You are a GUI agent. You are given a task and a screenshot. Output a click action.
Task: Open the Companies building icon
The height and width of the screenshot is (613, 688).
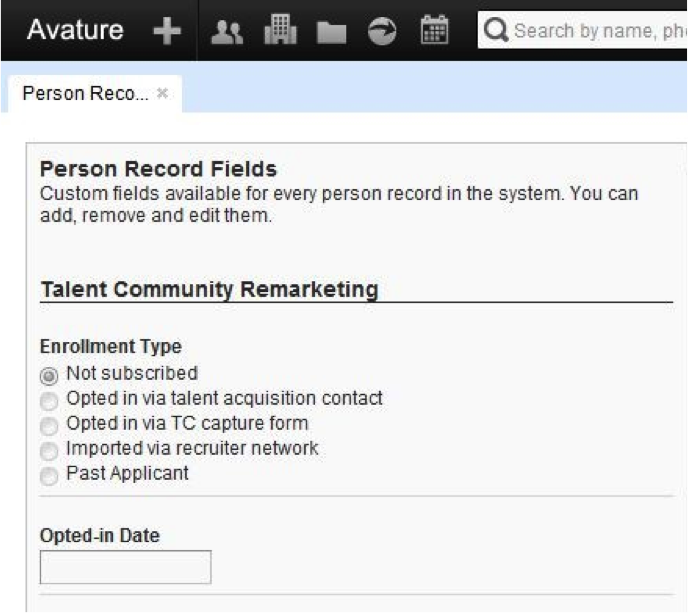point(281,31)
